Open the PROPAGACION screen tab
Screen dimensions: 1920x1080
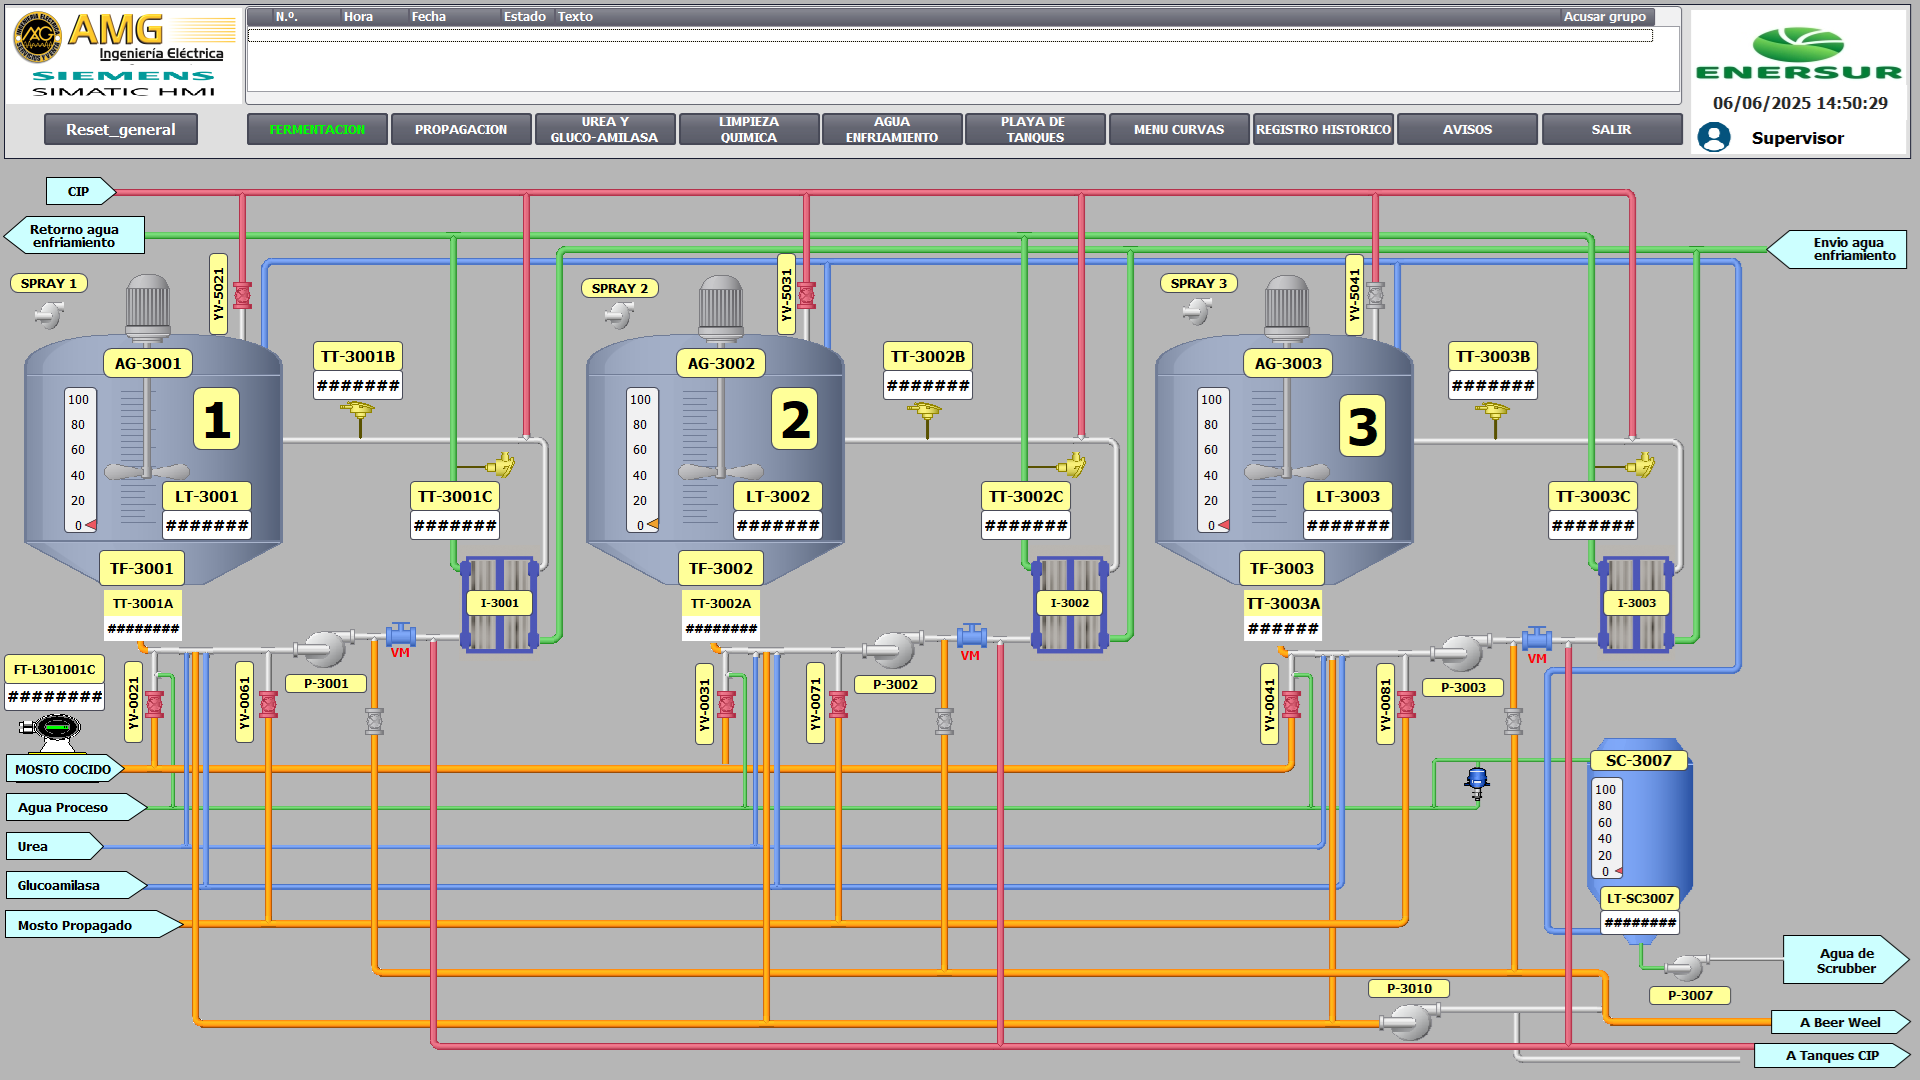[461, 129]
